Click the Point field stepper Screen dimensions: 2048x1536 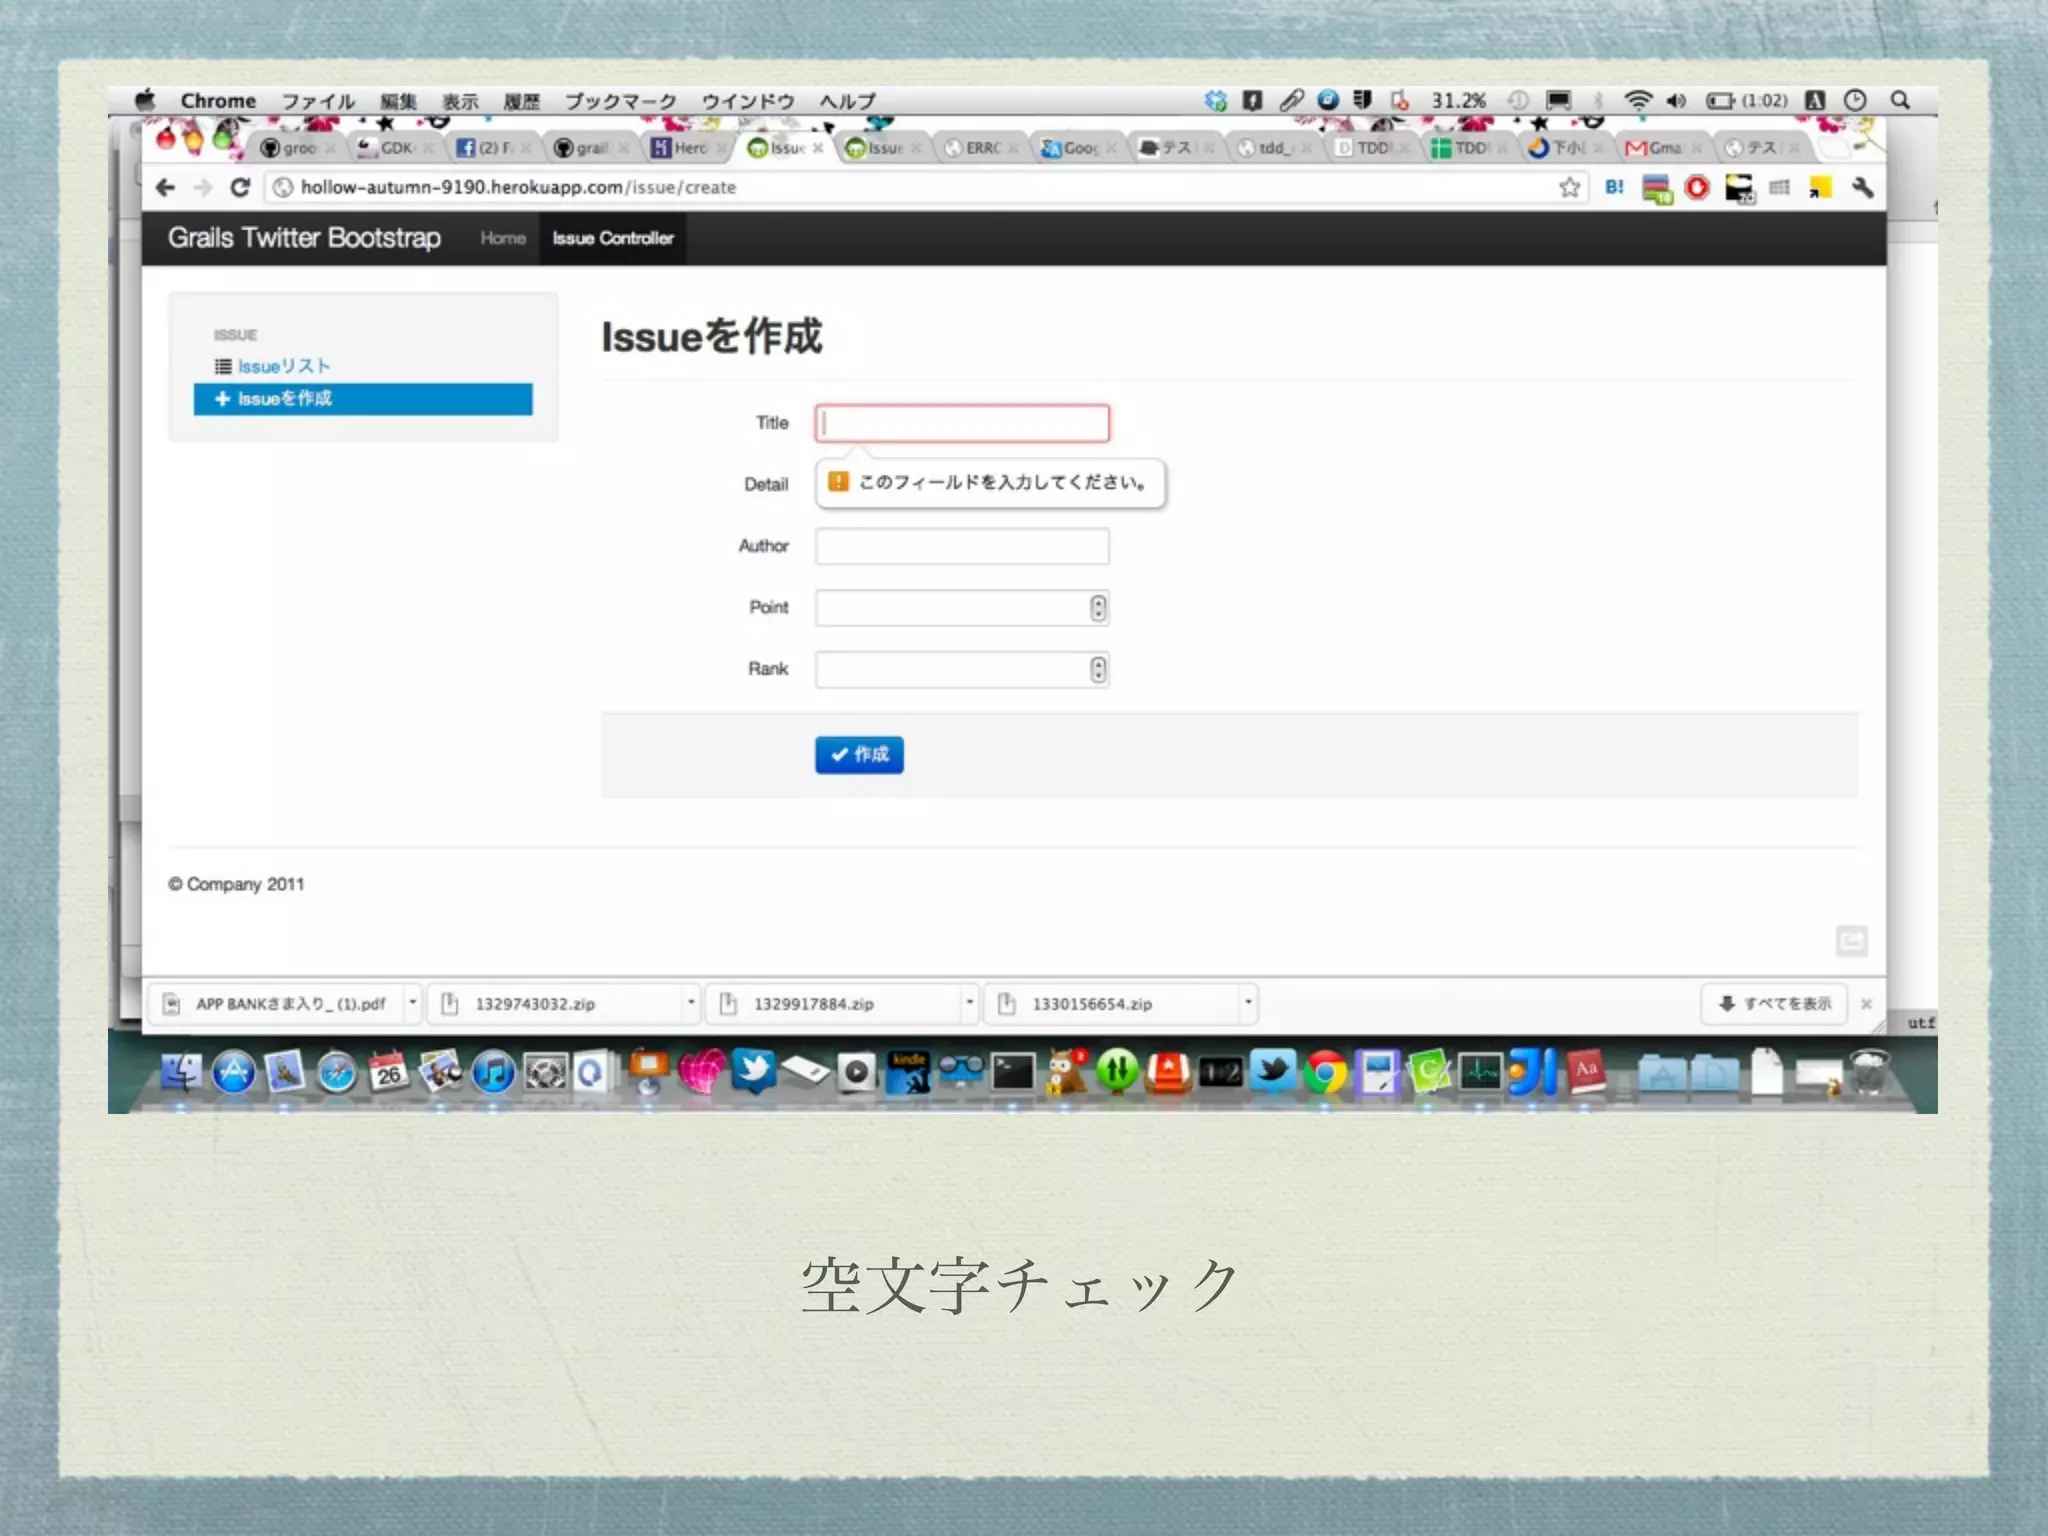pos(1098,608)
